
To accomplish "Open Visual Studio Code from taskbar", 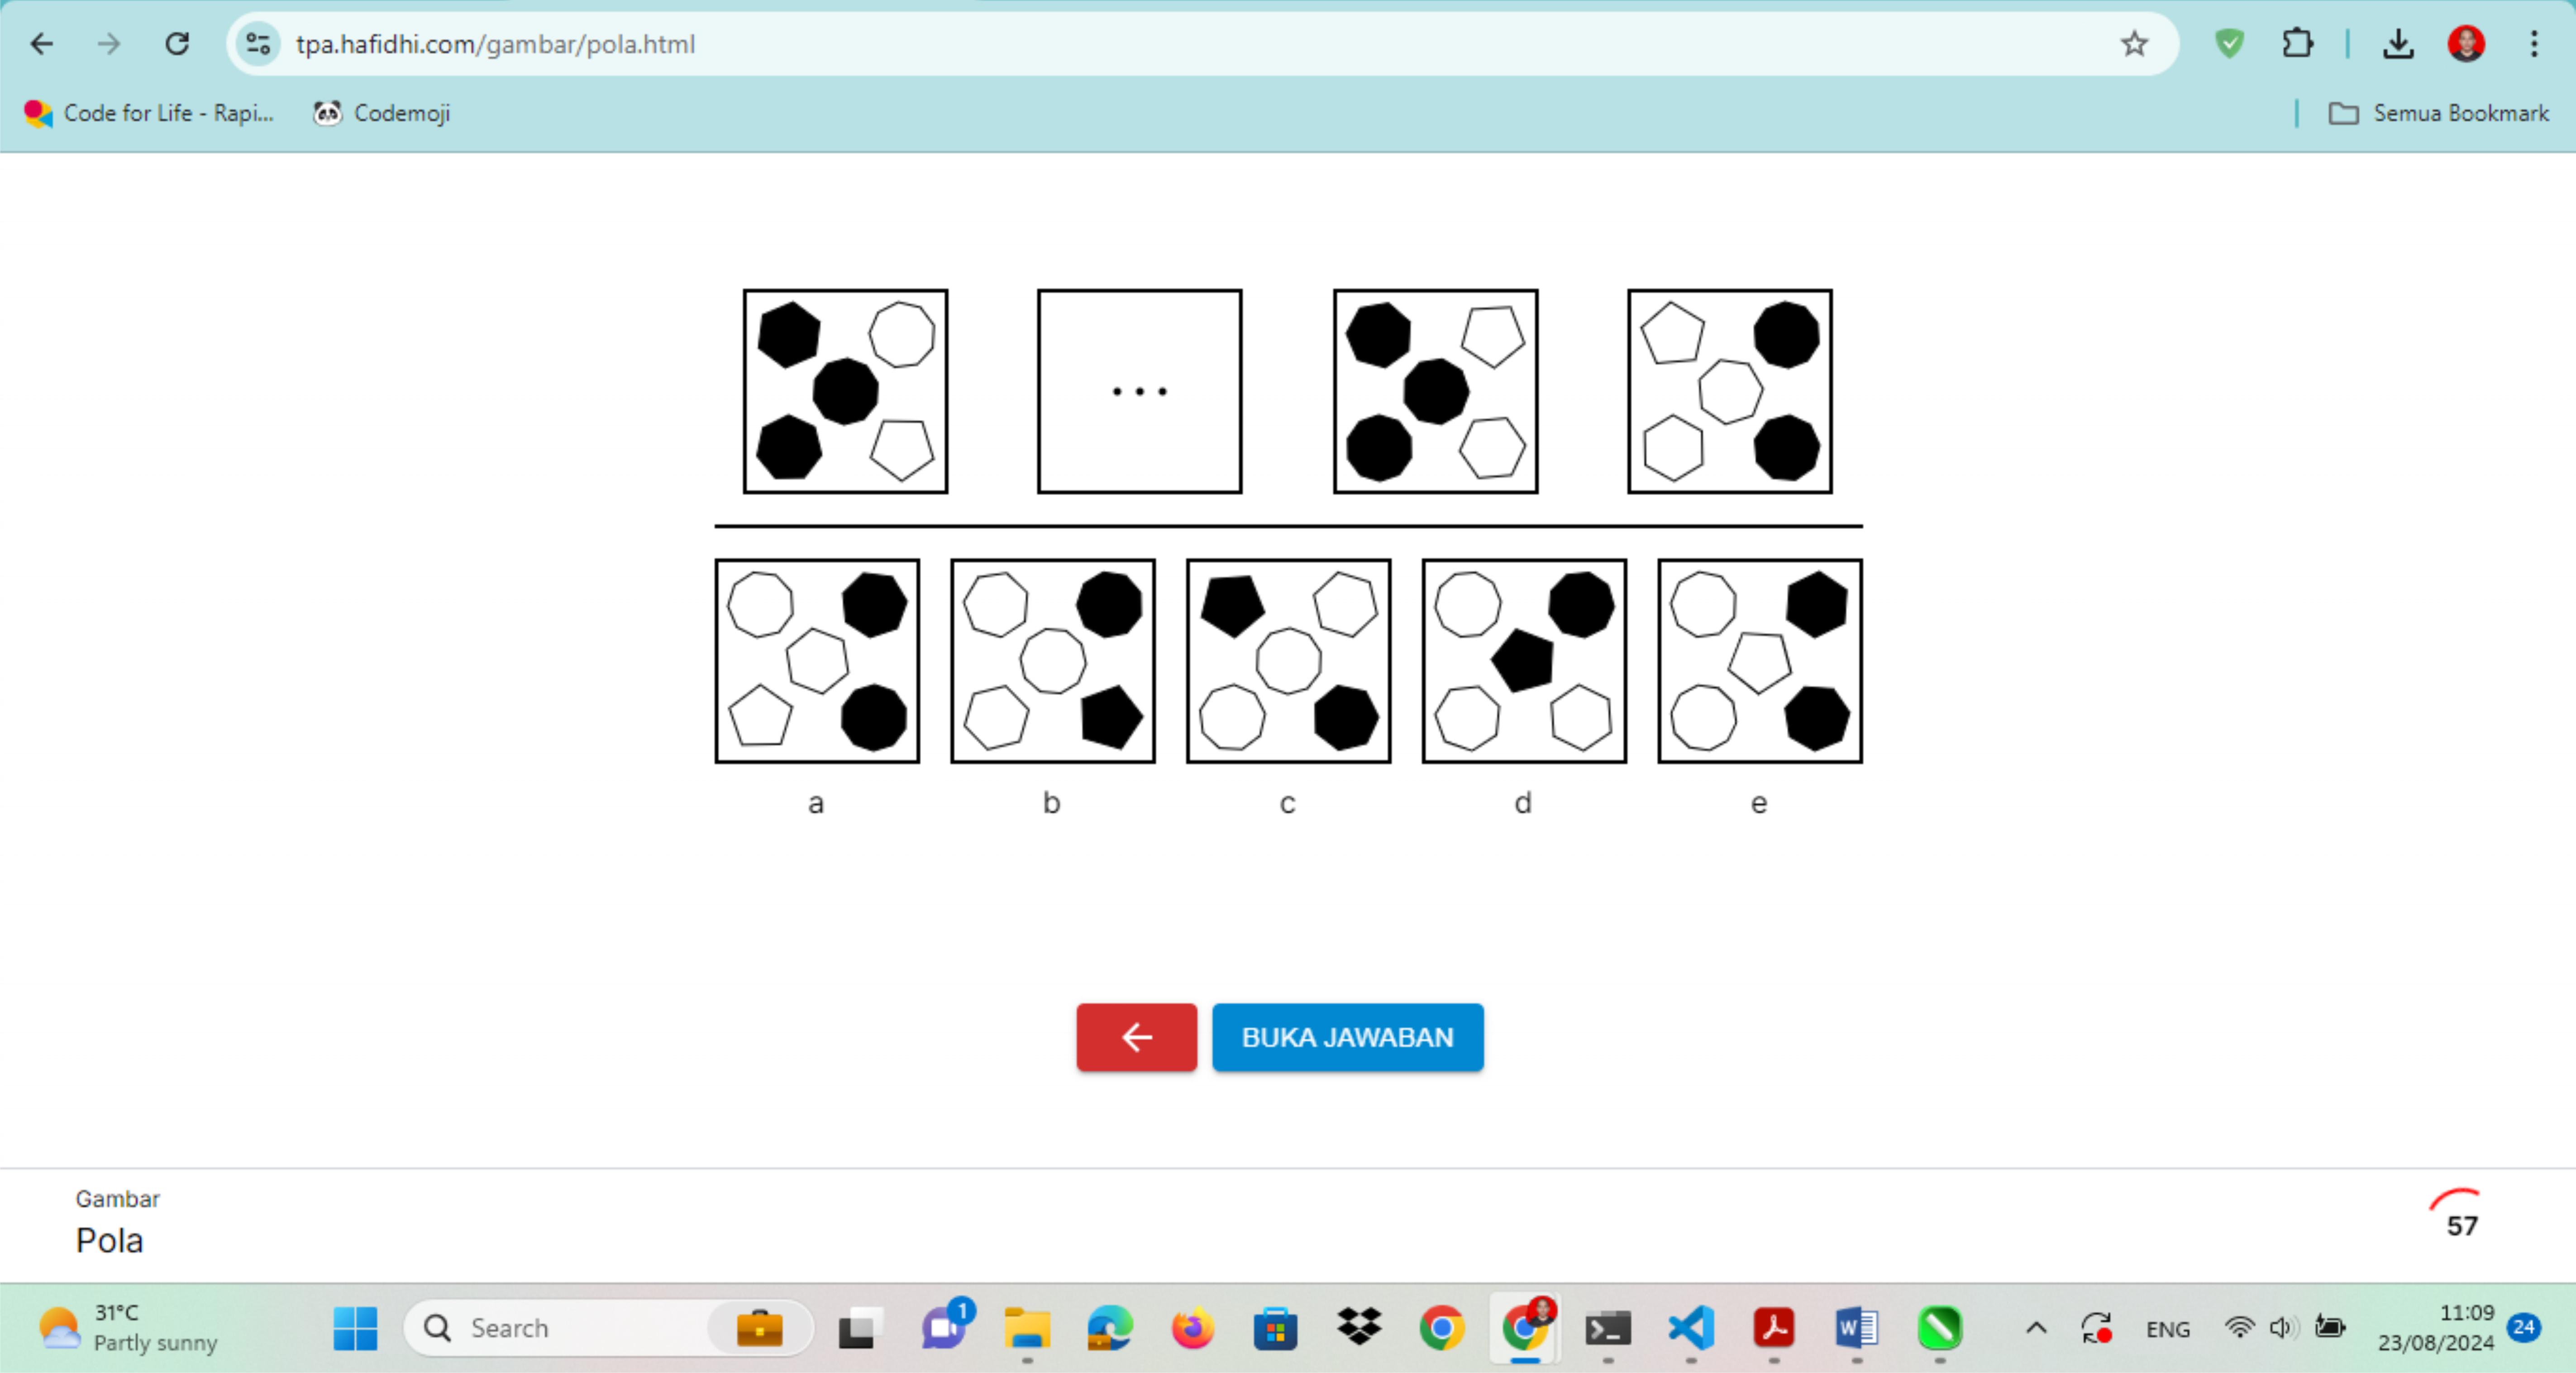I will (x=1690, y=1328).
